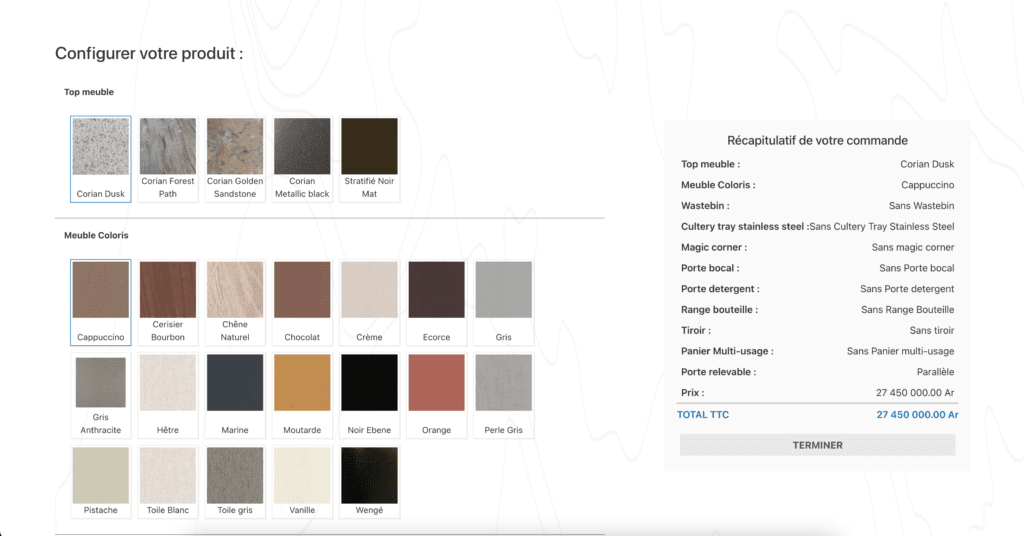The height and width of the screenshot is (536, 1024).
Task: Click the TERMINER button
Action: pos(817,445)
